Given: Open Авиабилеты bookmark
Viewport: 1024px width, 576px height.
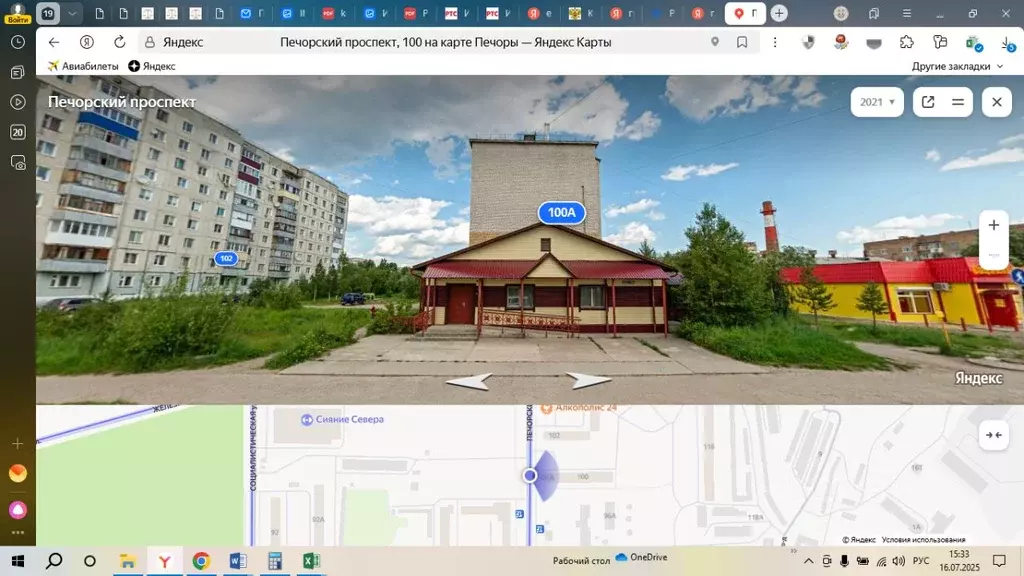Looking at the screenshot, I should 83,66.
